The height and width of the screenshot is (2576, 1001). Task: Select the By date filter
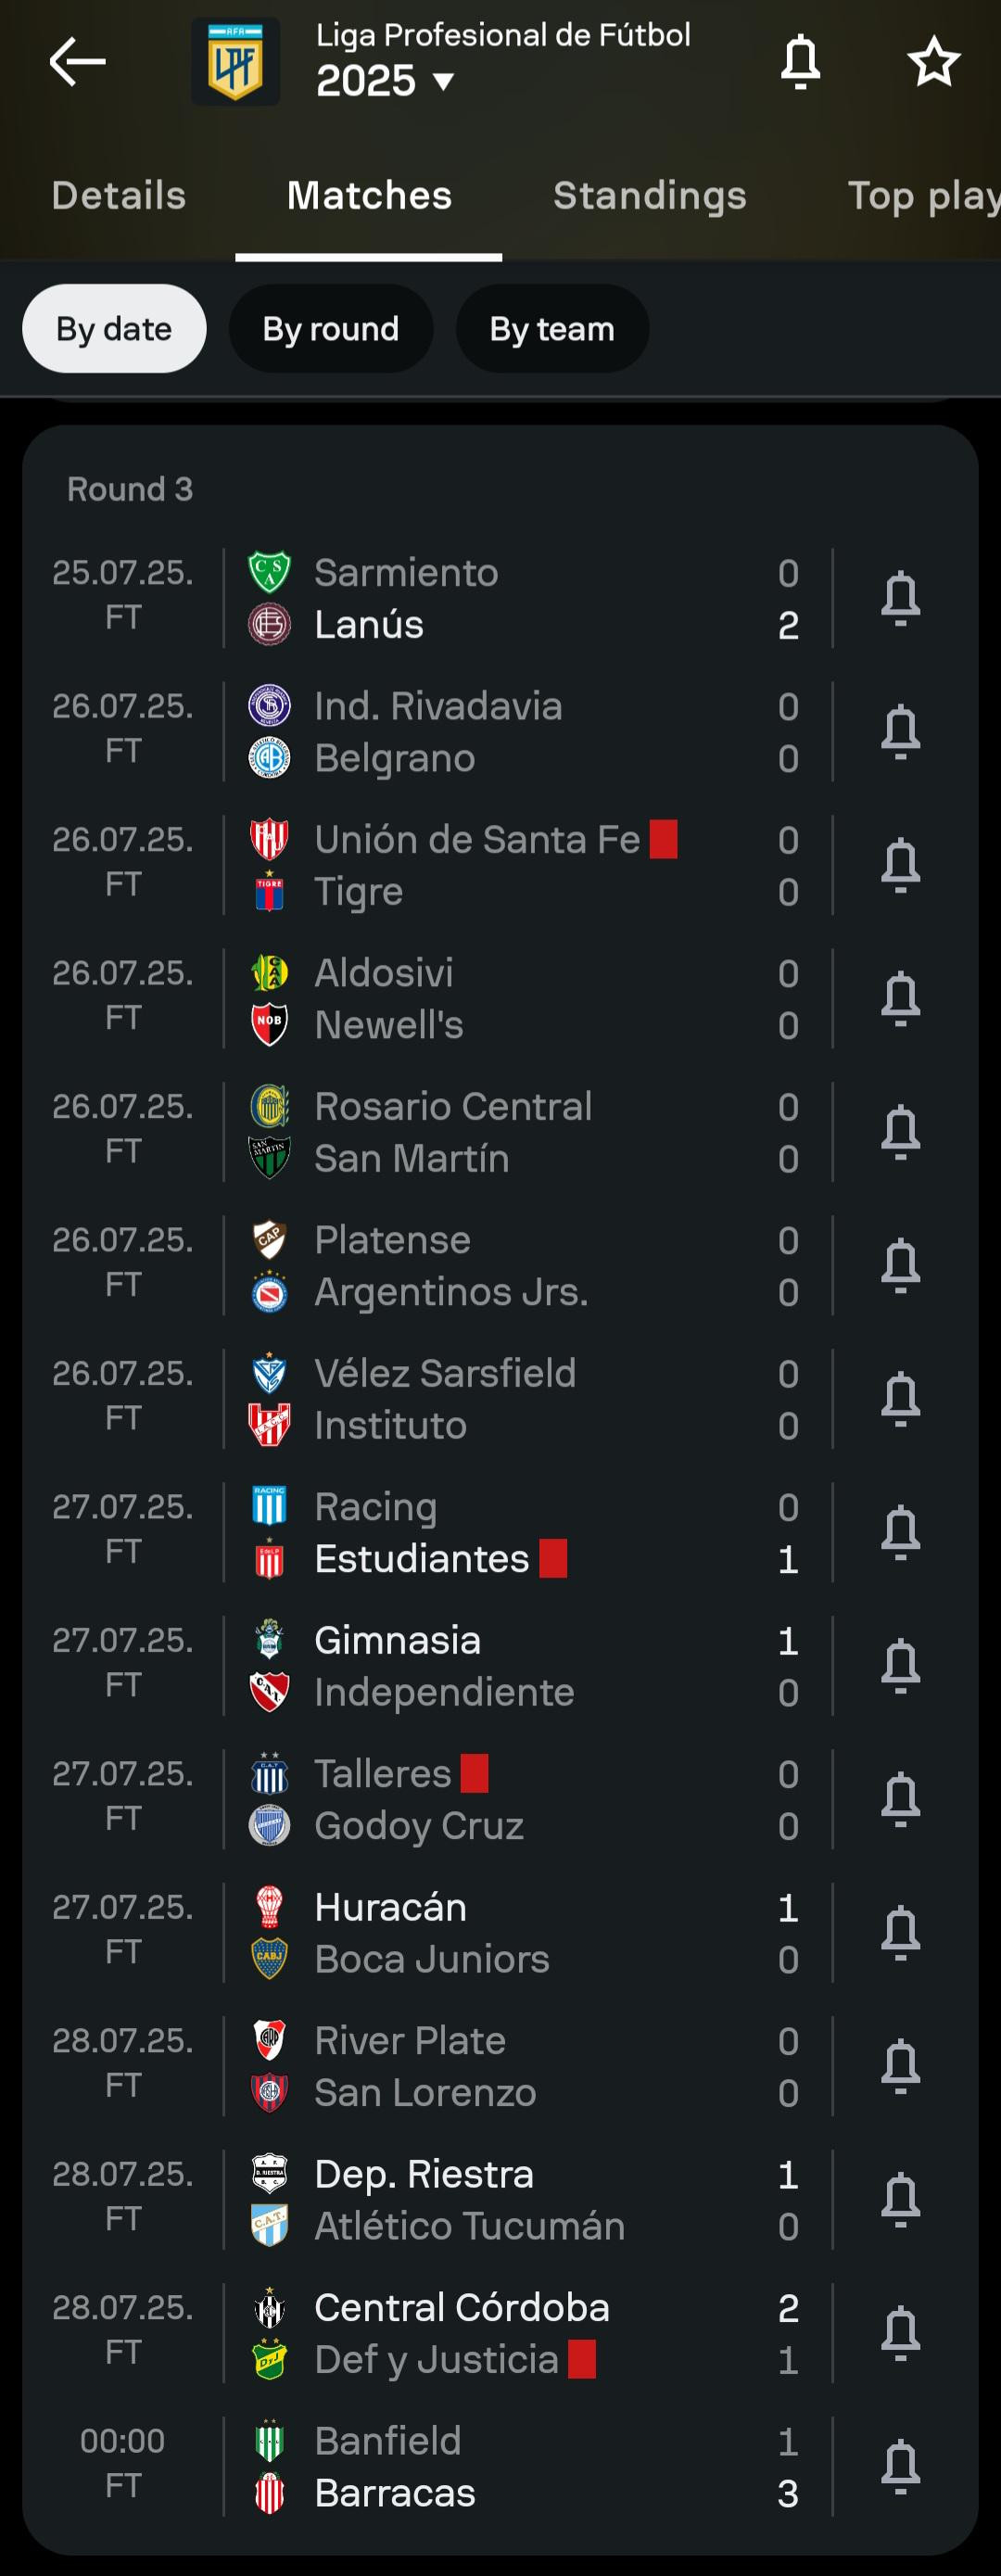[114, 329]
